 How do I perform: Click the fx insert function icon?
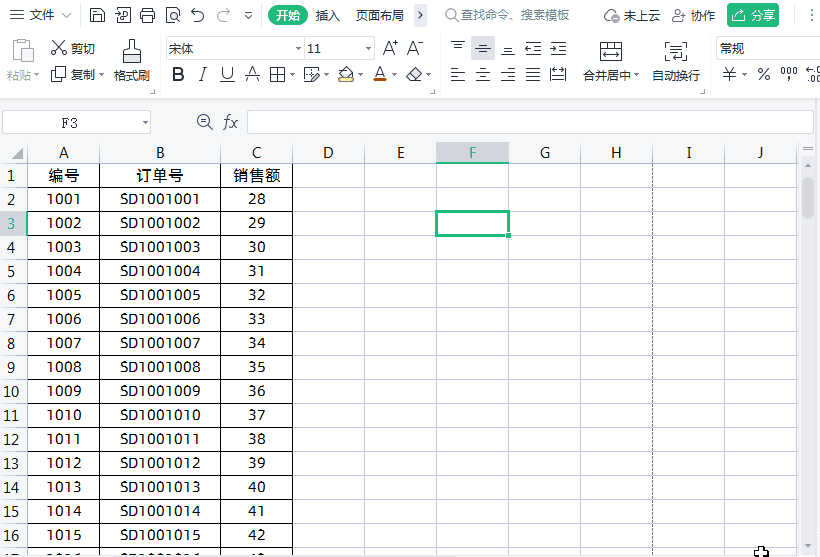(x=230, y=122)
